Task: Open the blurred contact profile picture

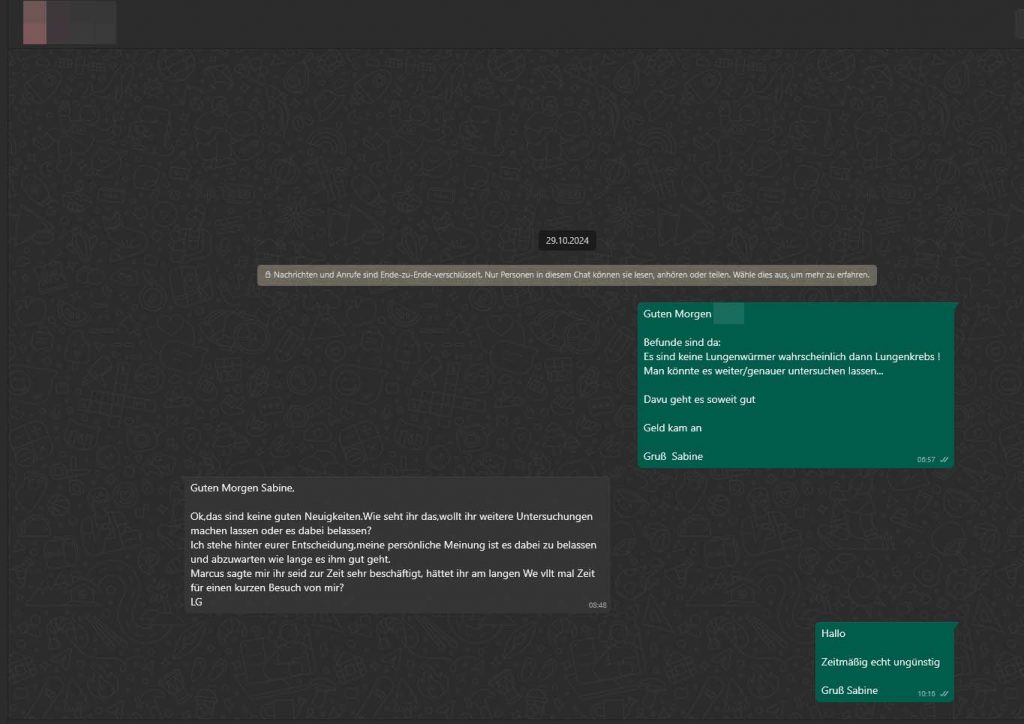Action: click(x=35, y=22)
